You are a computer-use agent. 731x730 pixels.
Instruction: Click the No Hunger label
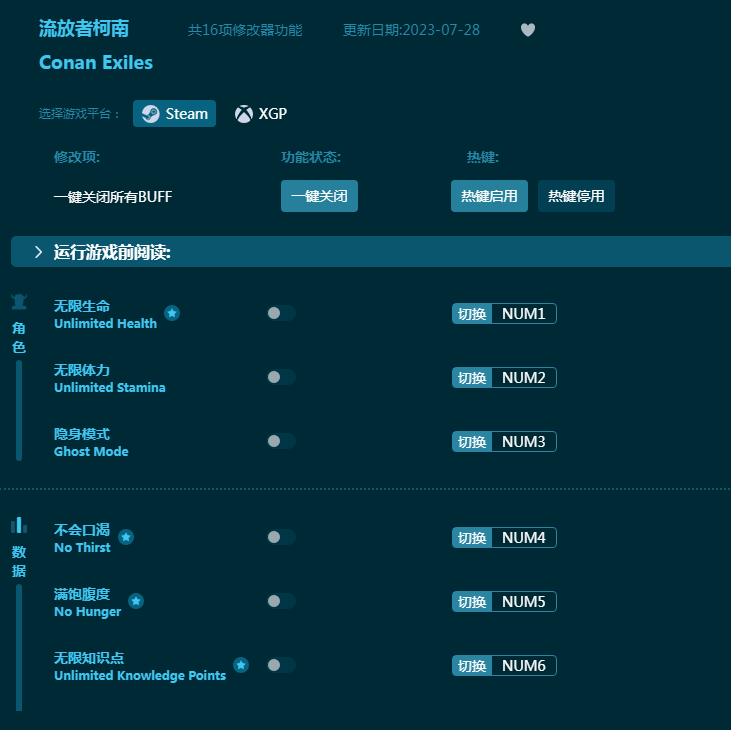pos(88,611)
